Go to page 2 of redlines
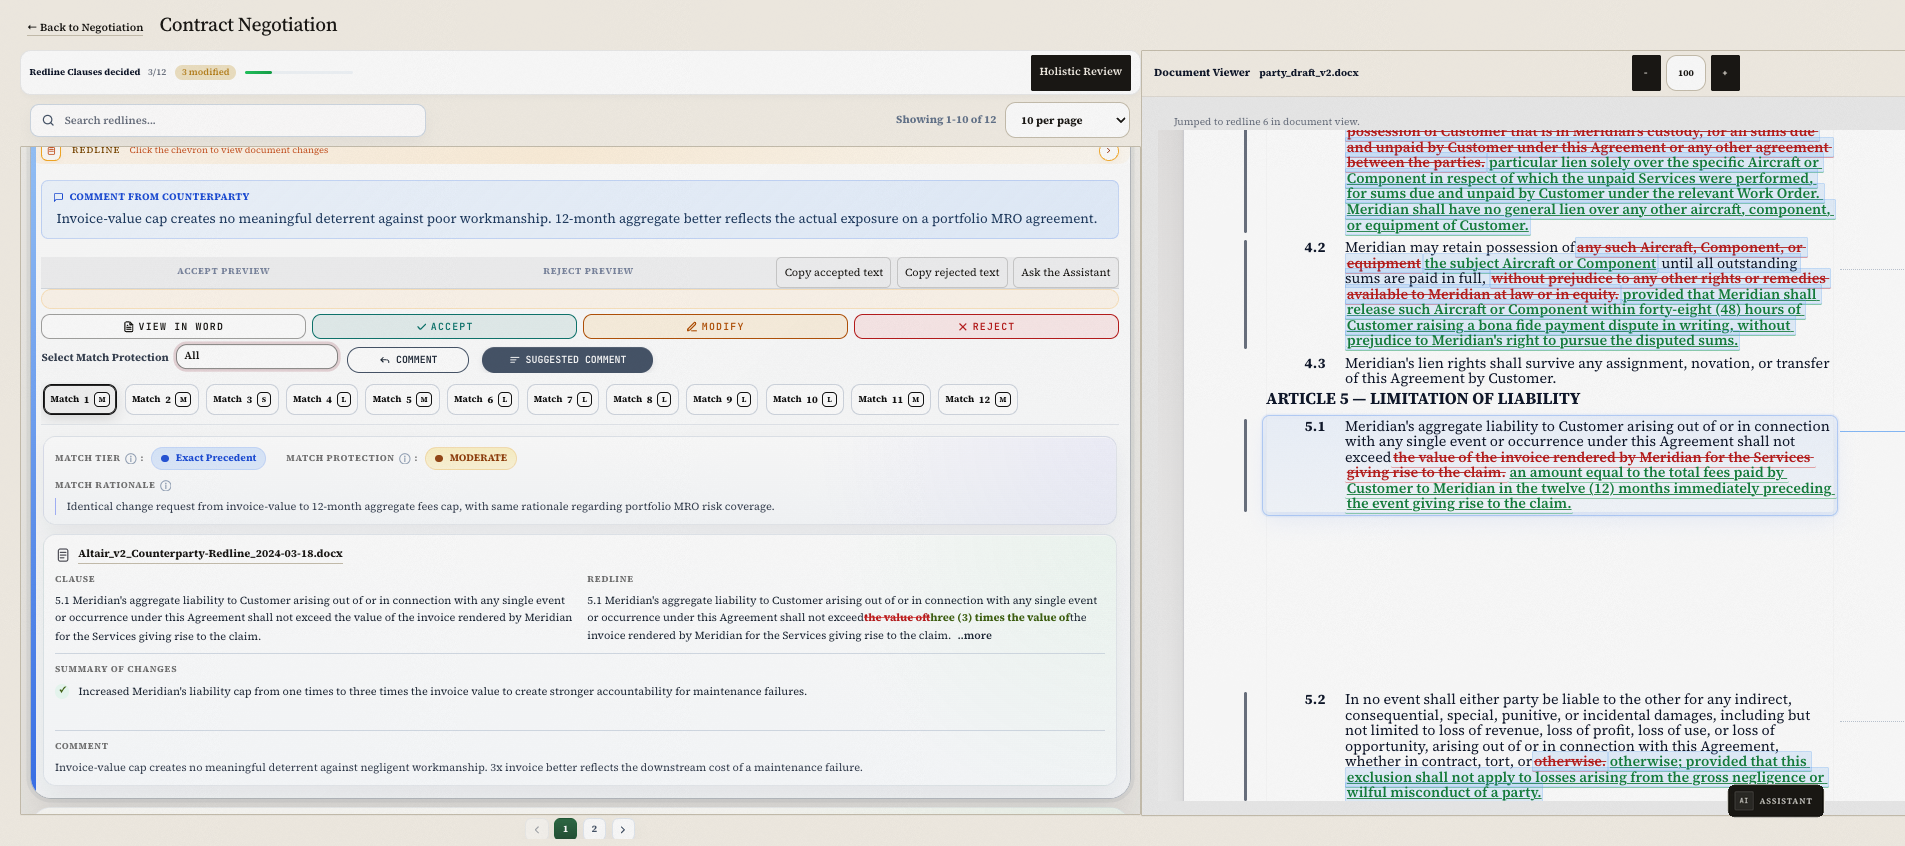The image size is (1905, 846). click(594, 829)
